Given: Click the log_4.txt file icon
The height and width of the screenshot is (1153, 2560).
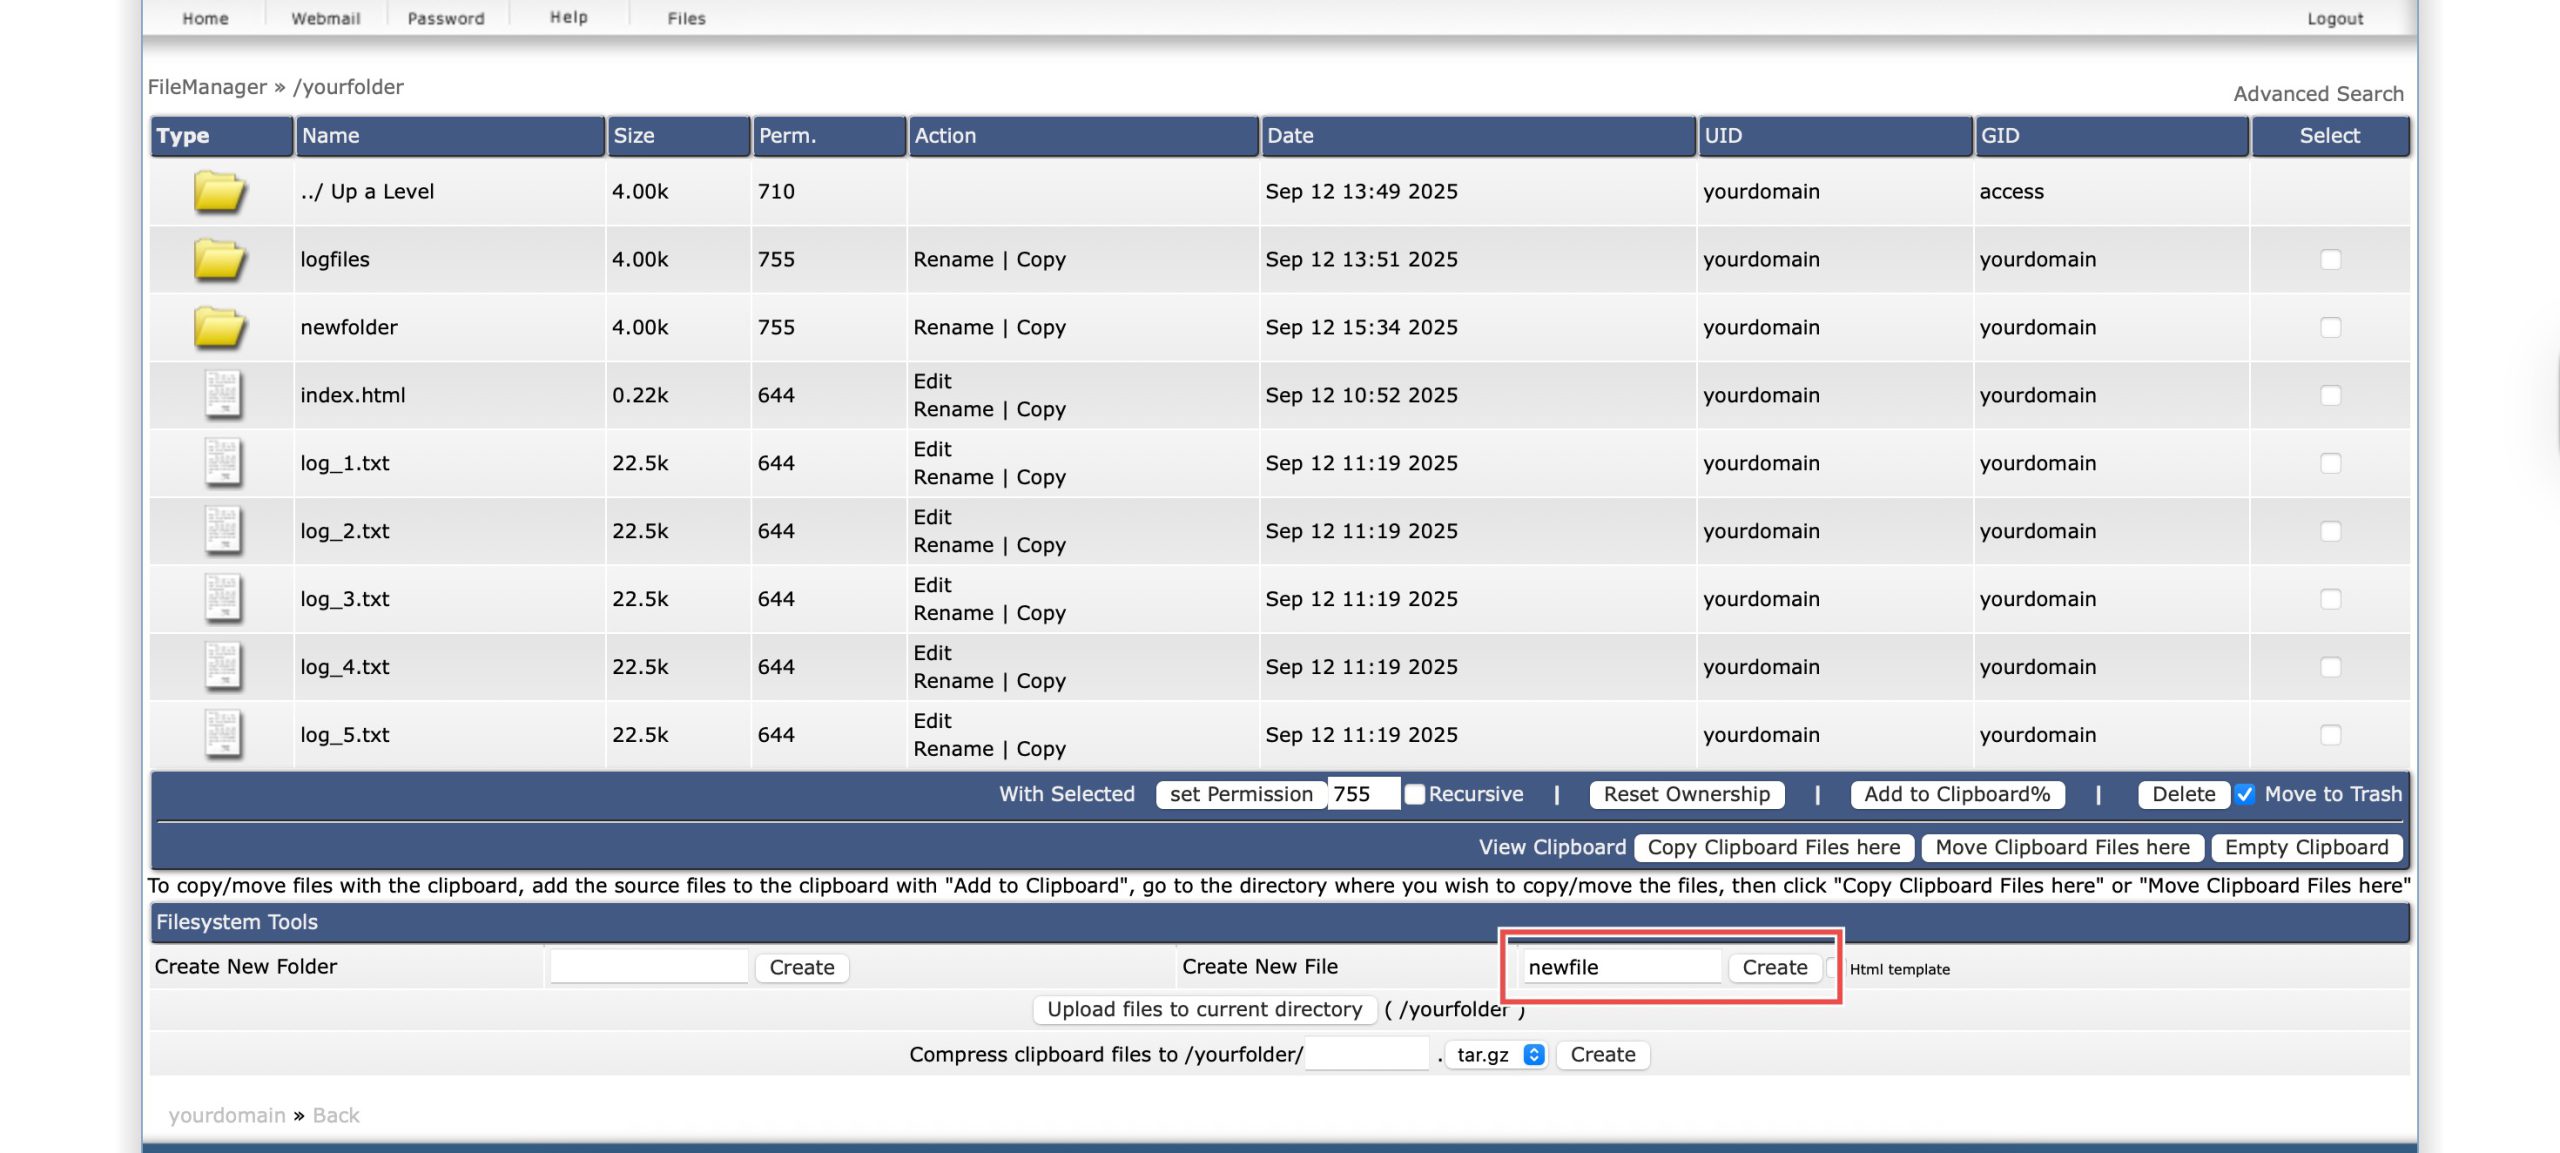Looking at the screenshot, I should tap(223, 667).
